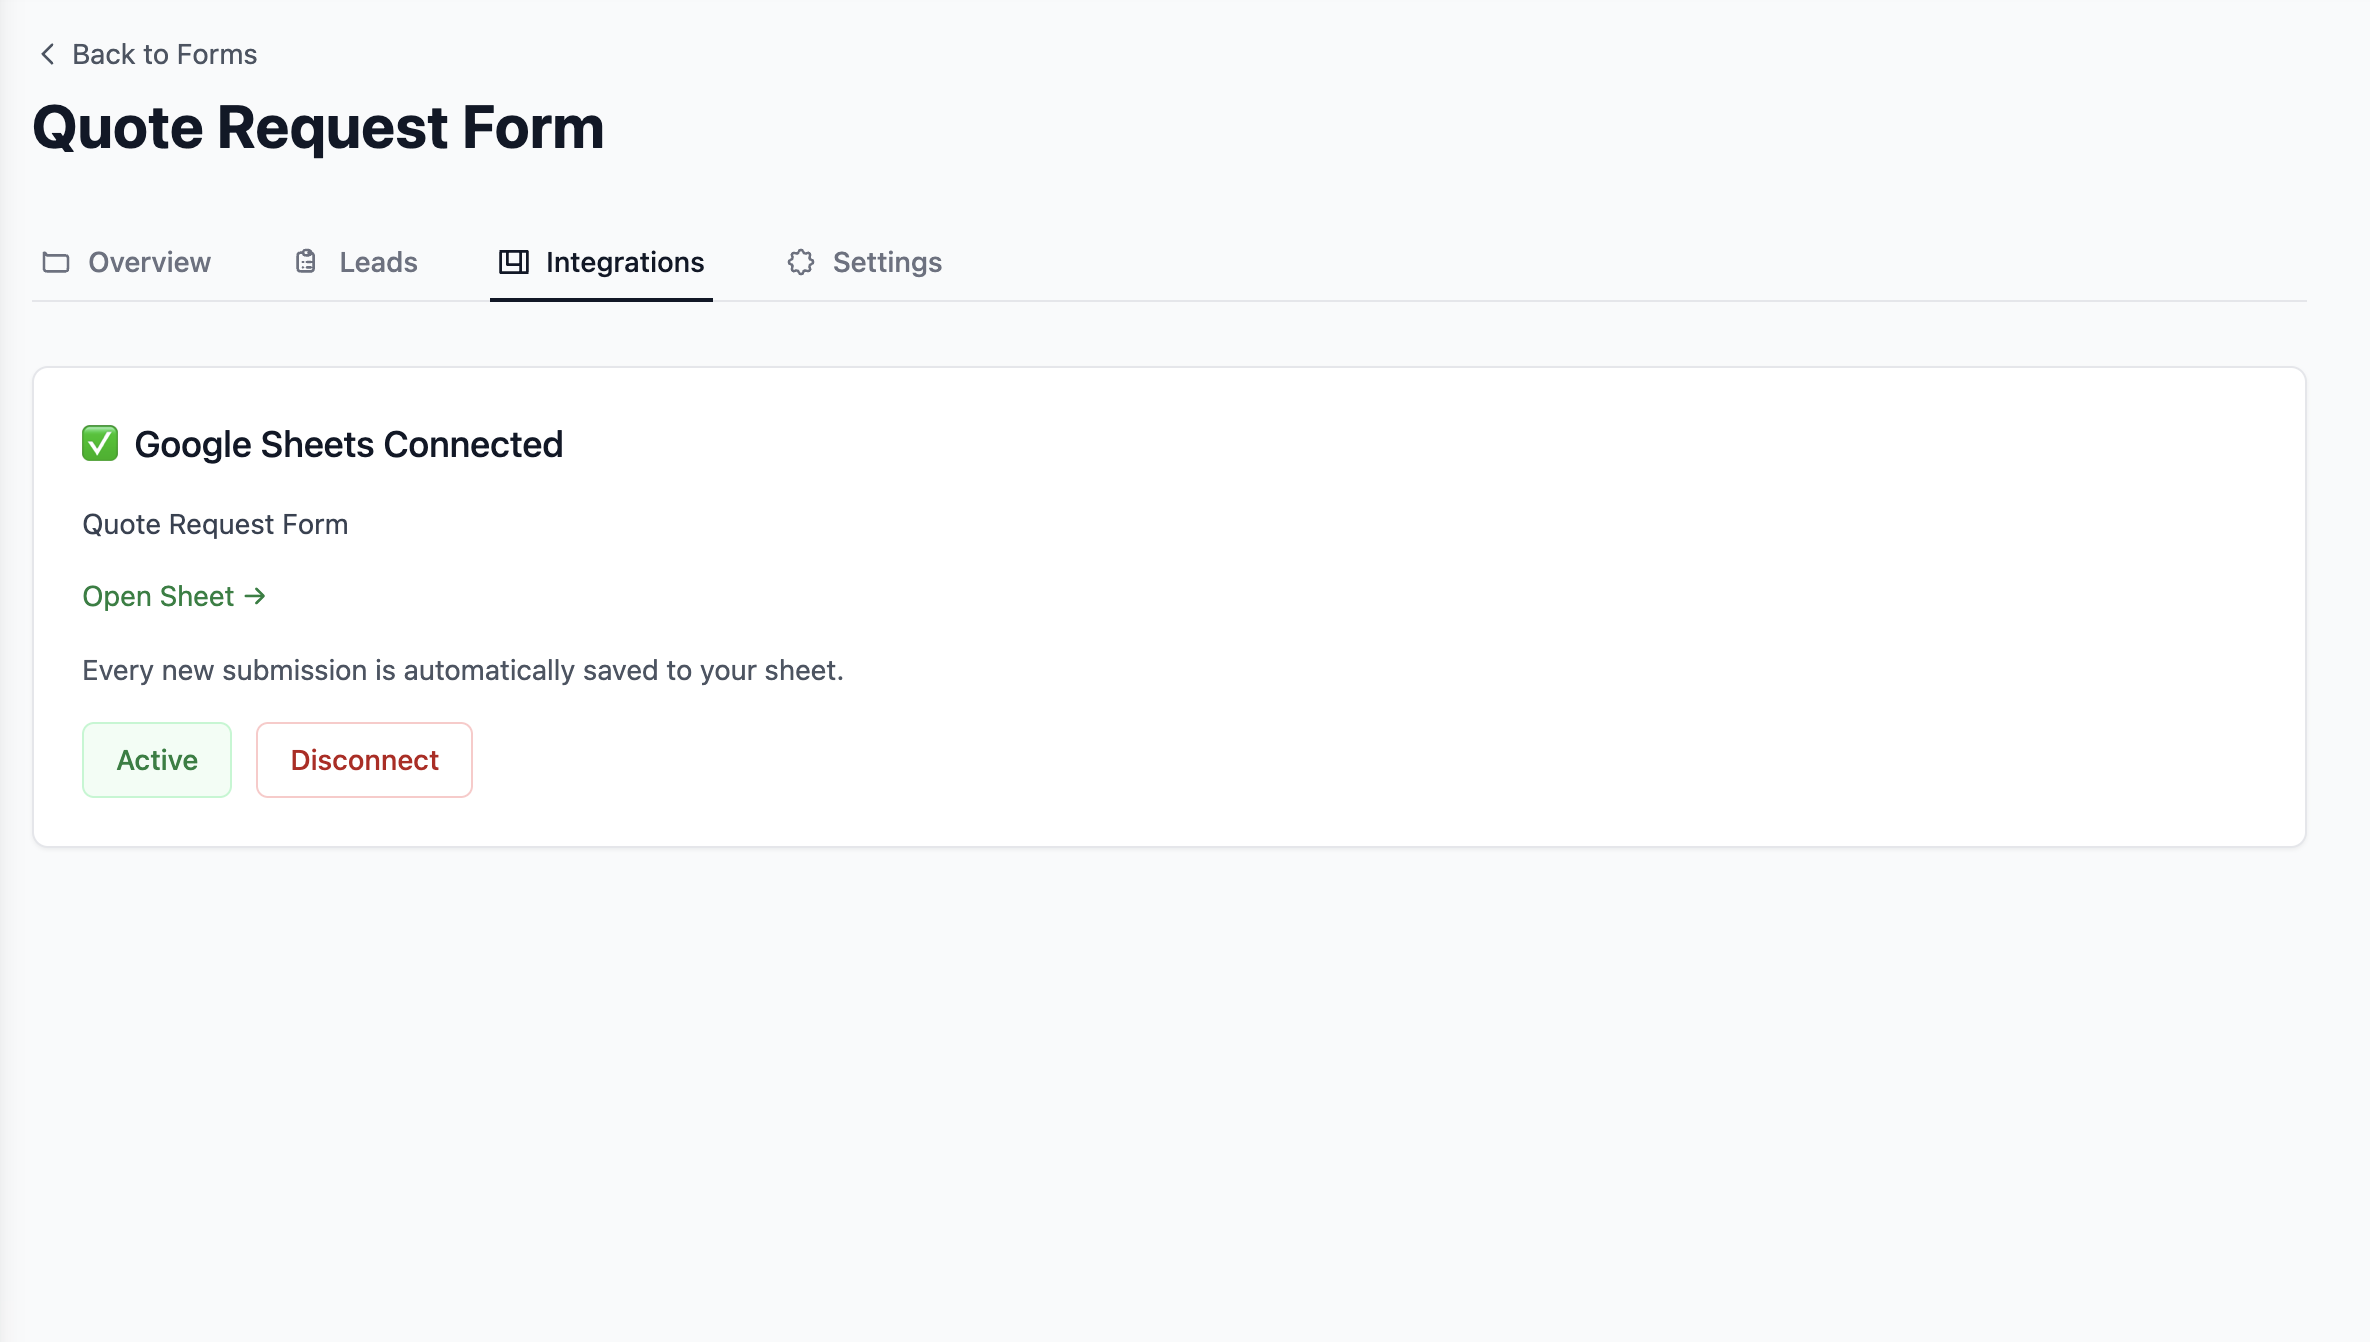Screen dimensions: 2370x1342
Task: Go back via Back to Forms link
Action: [x=148, y=54]
